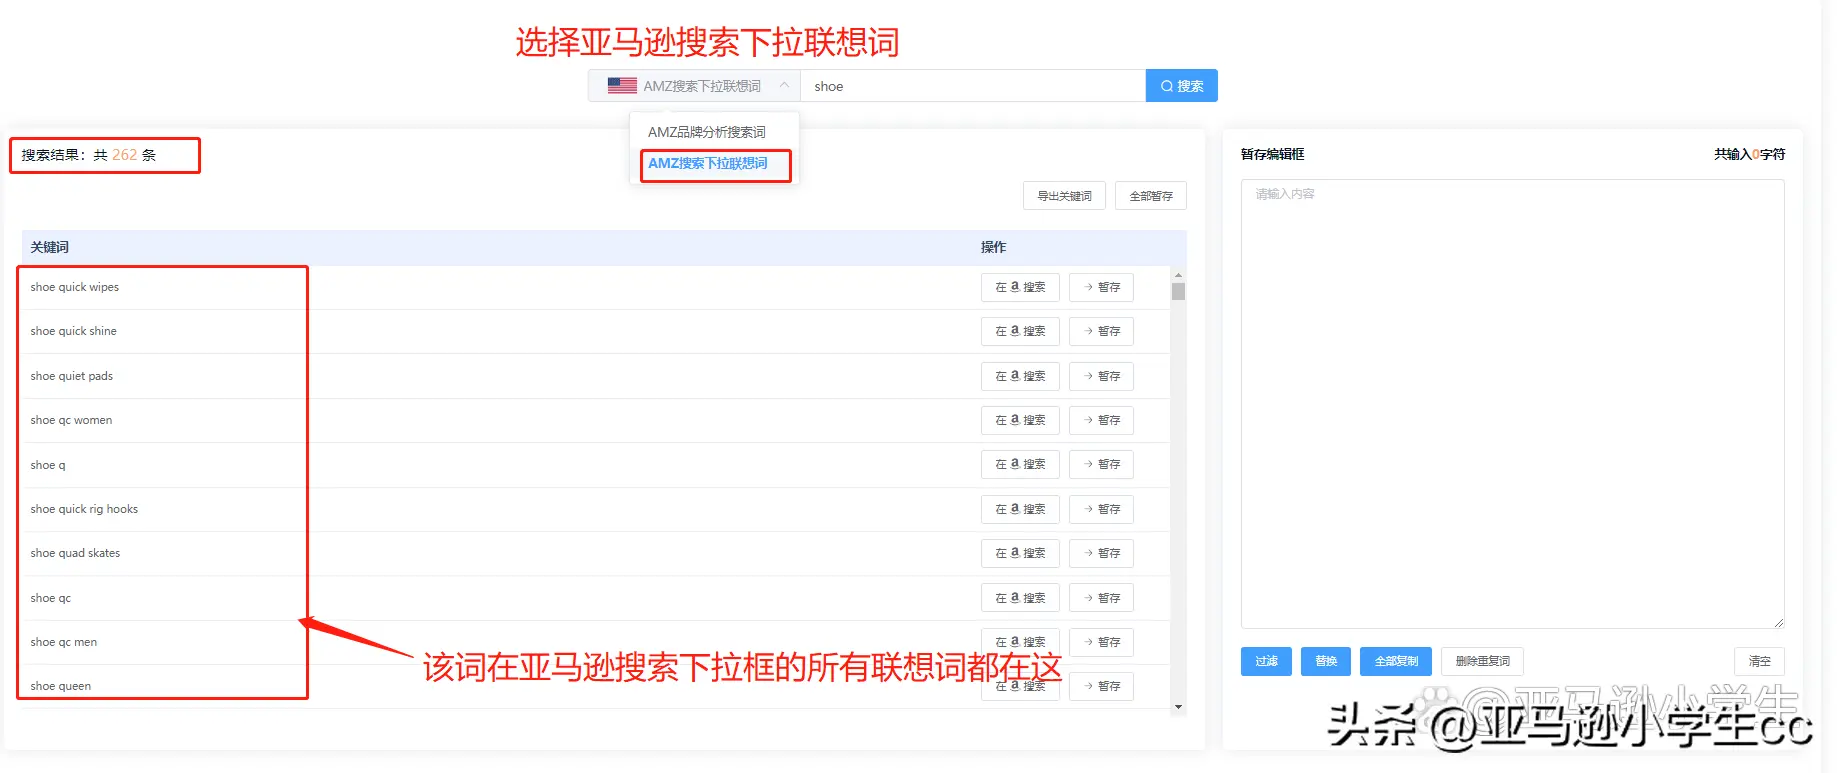This screenshot has height=773, width=1837.
Task: Search 'shoe quick wipes' on Amazon
Action: [x=1020, y=287]
